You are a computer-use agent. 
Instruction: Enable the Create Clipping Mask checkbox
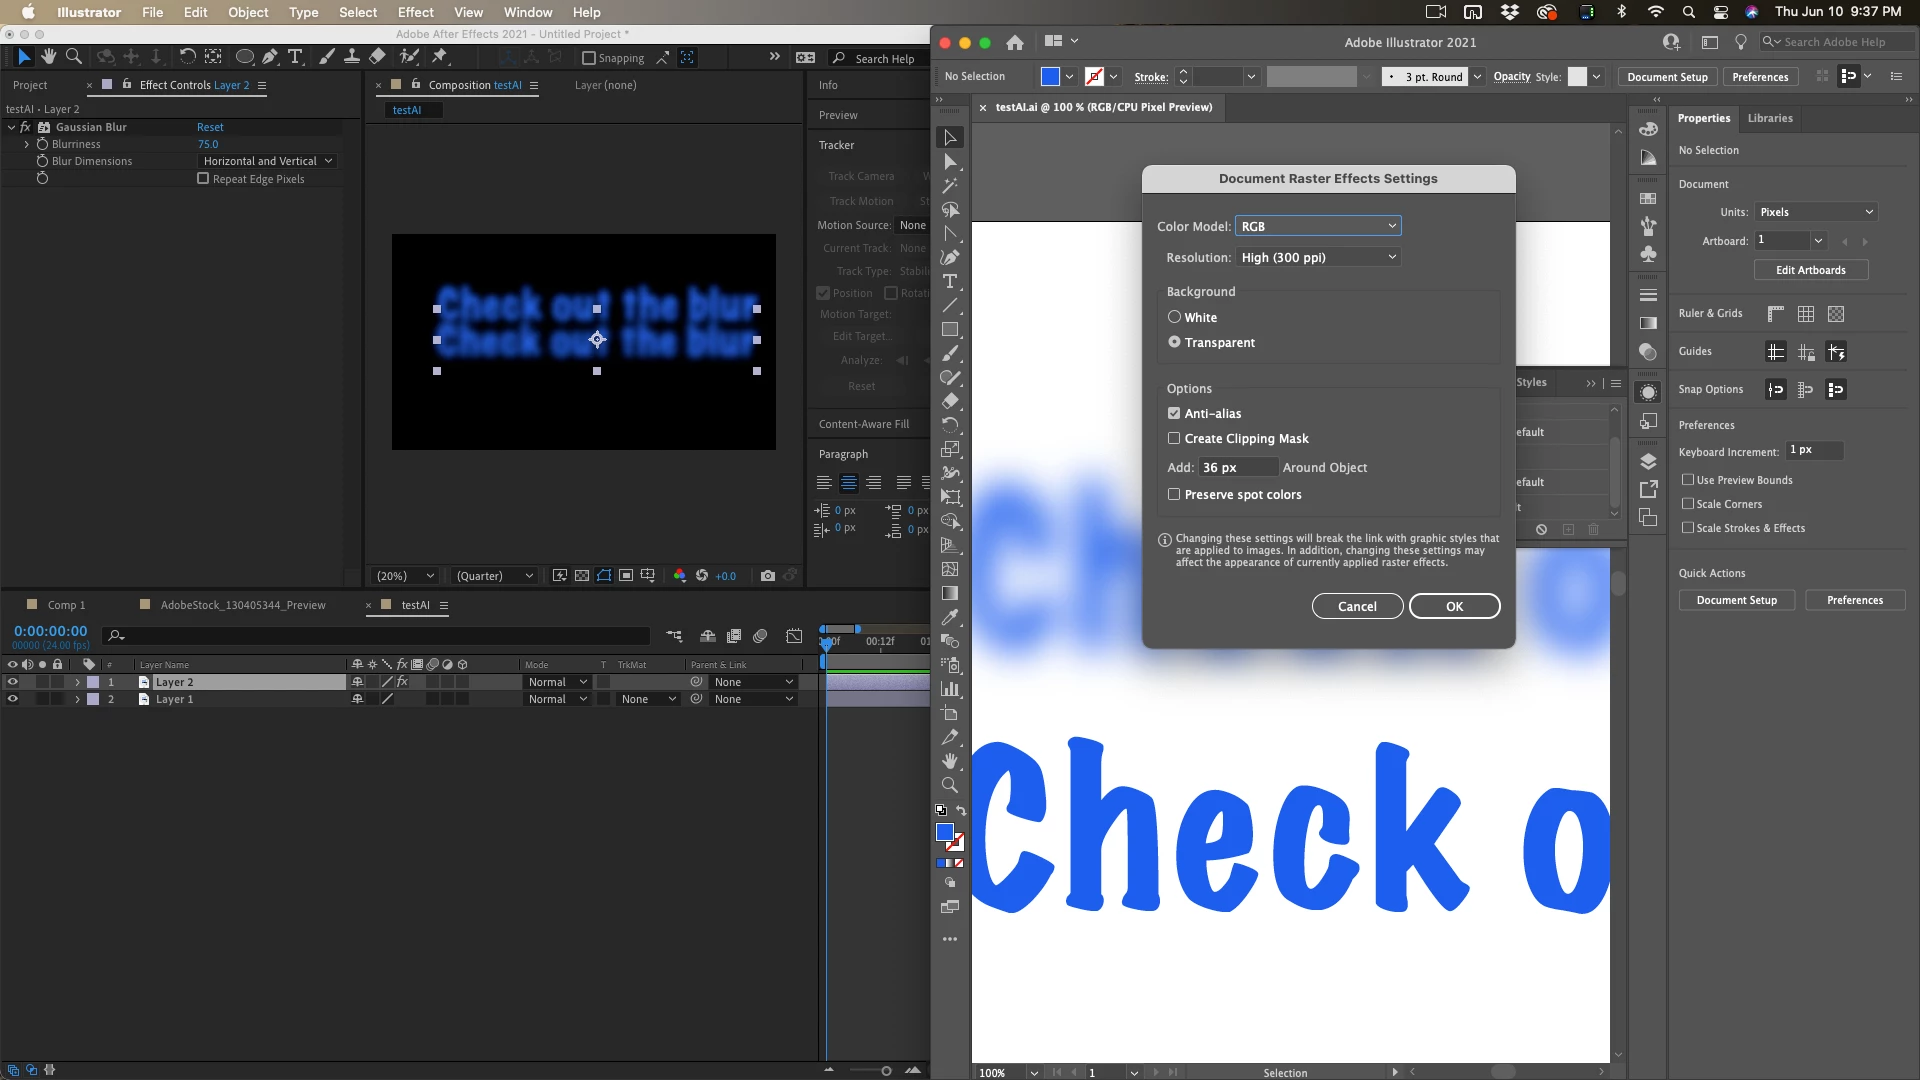point(1174,438)
